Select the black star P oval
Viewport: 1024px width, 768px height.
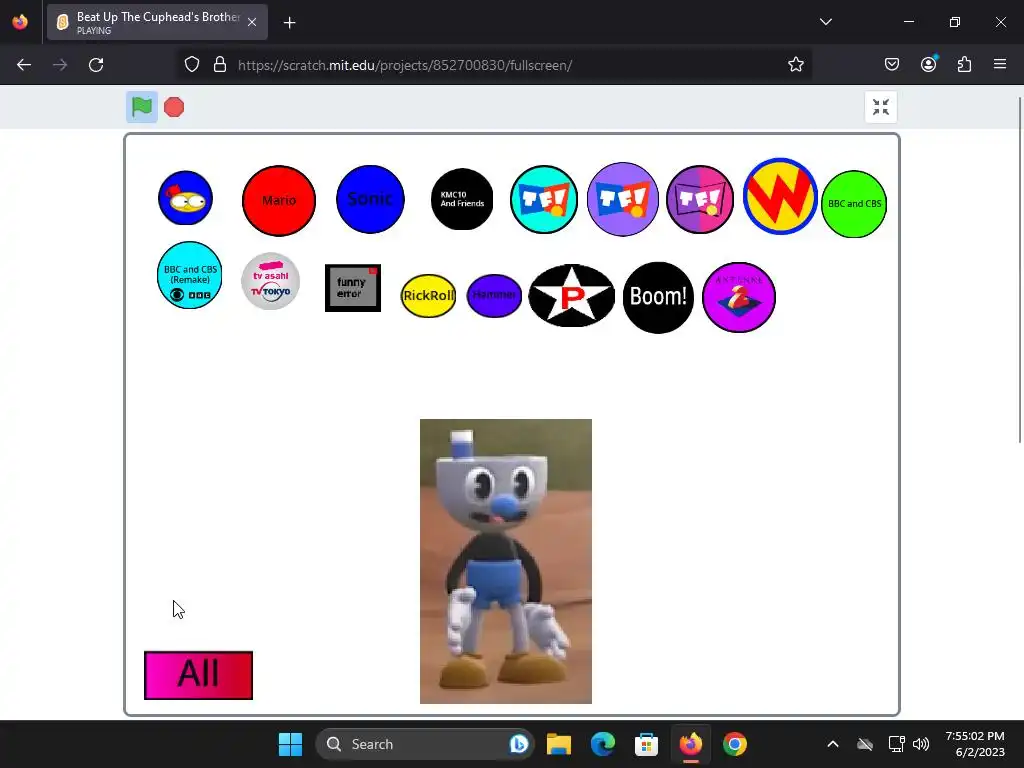(571, 296)
